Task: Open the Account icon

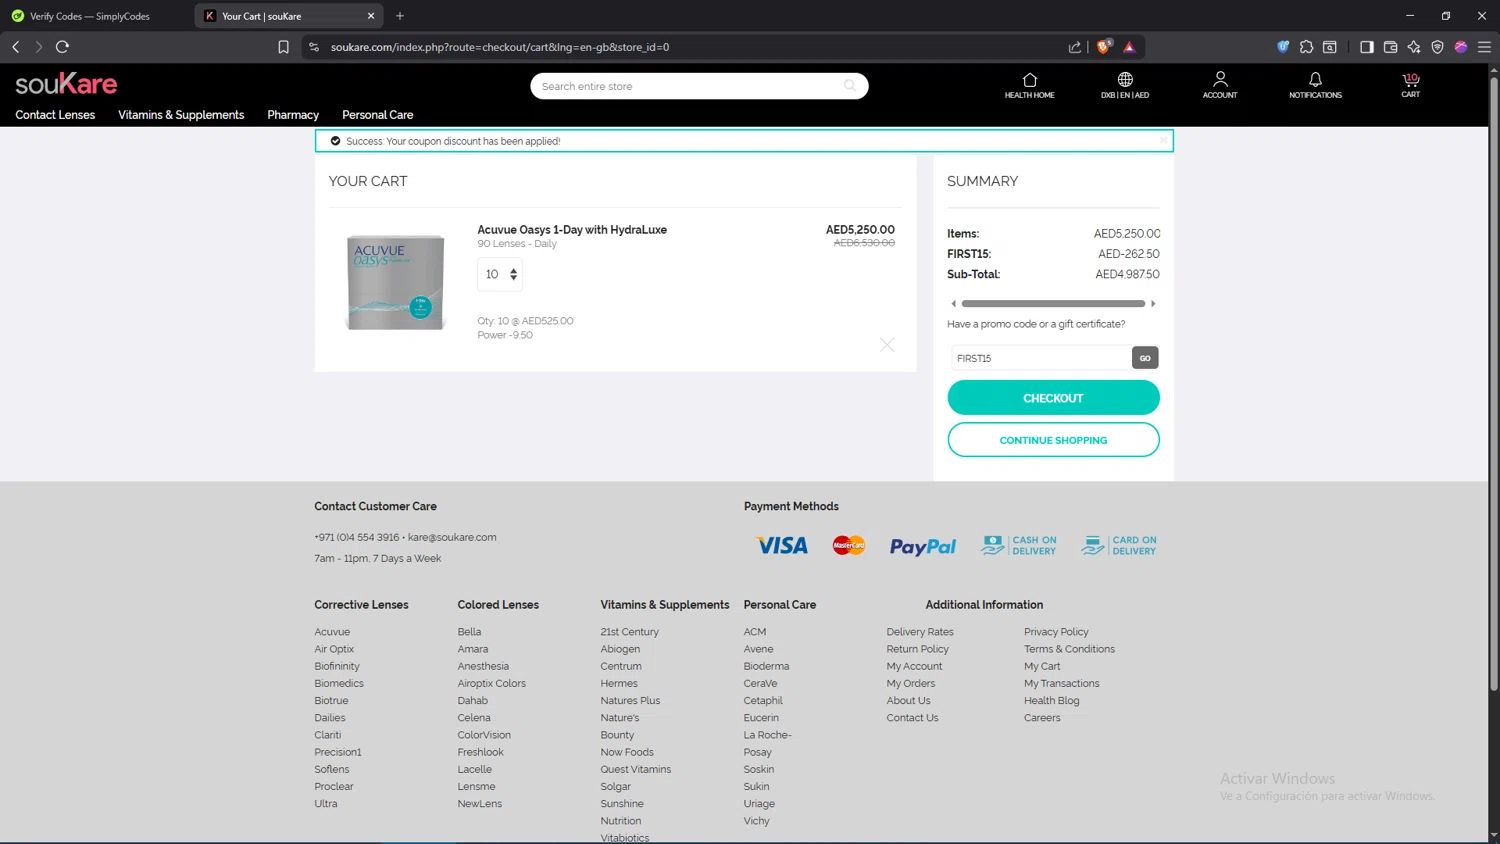Action: pyautogui.click(x=1220, y=85)
